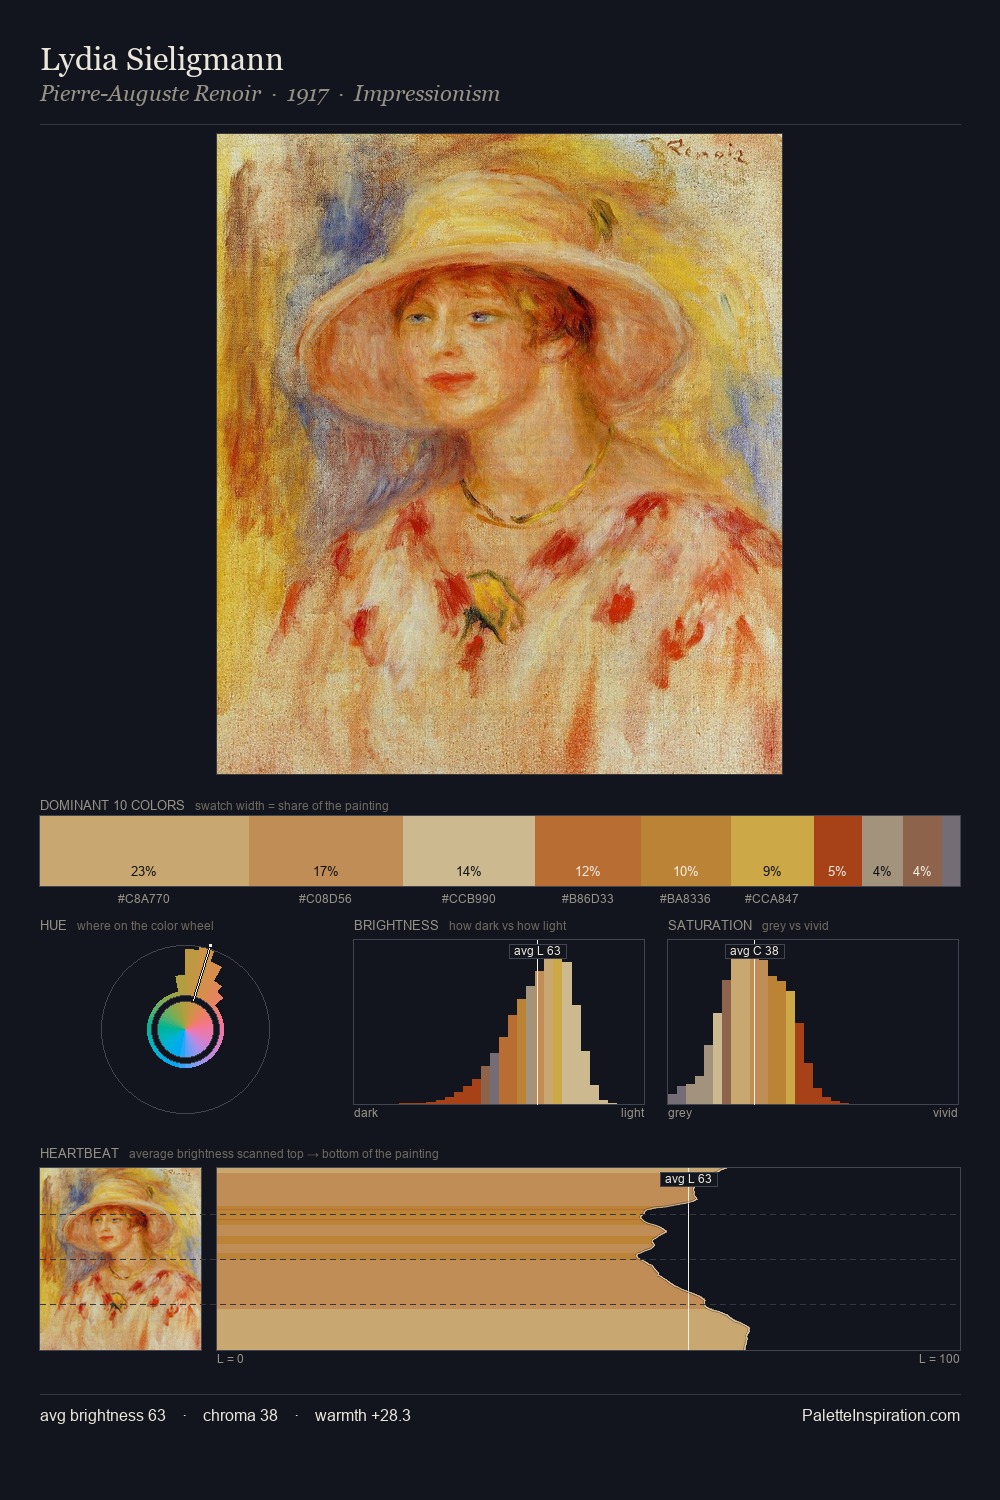
Task: Click the main Renoir painting image
Action: click(499, 454)
